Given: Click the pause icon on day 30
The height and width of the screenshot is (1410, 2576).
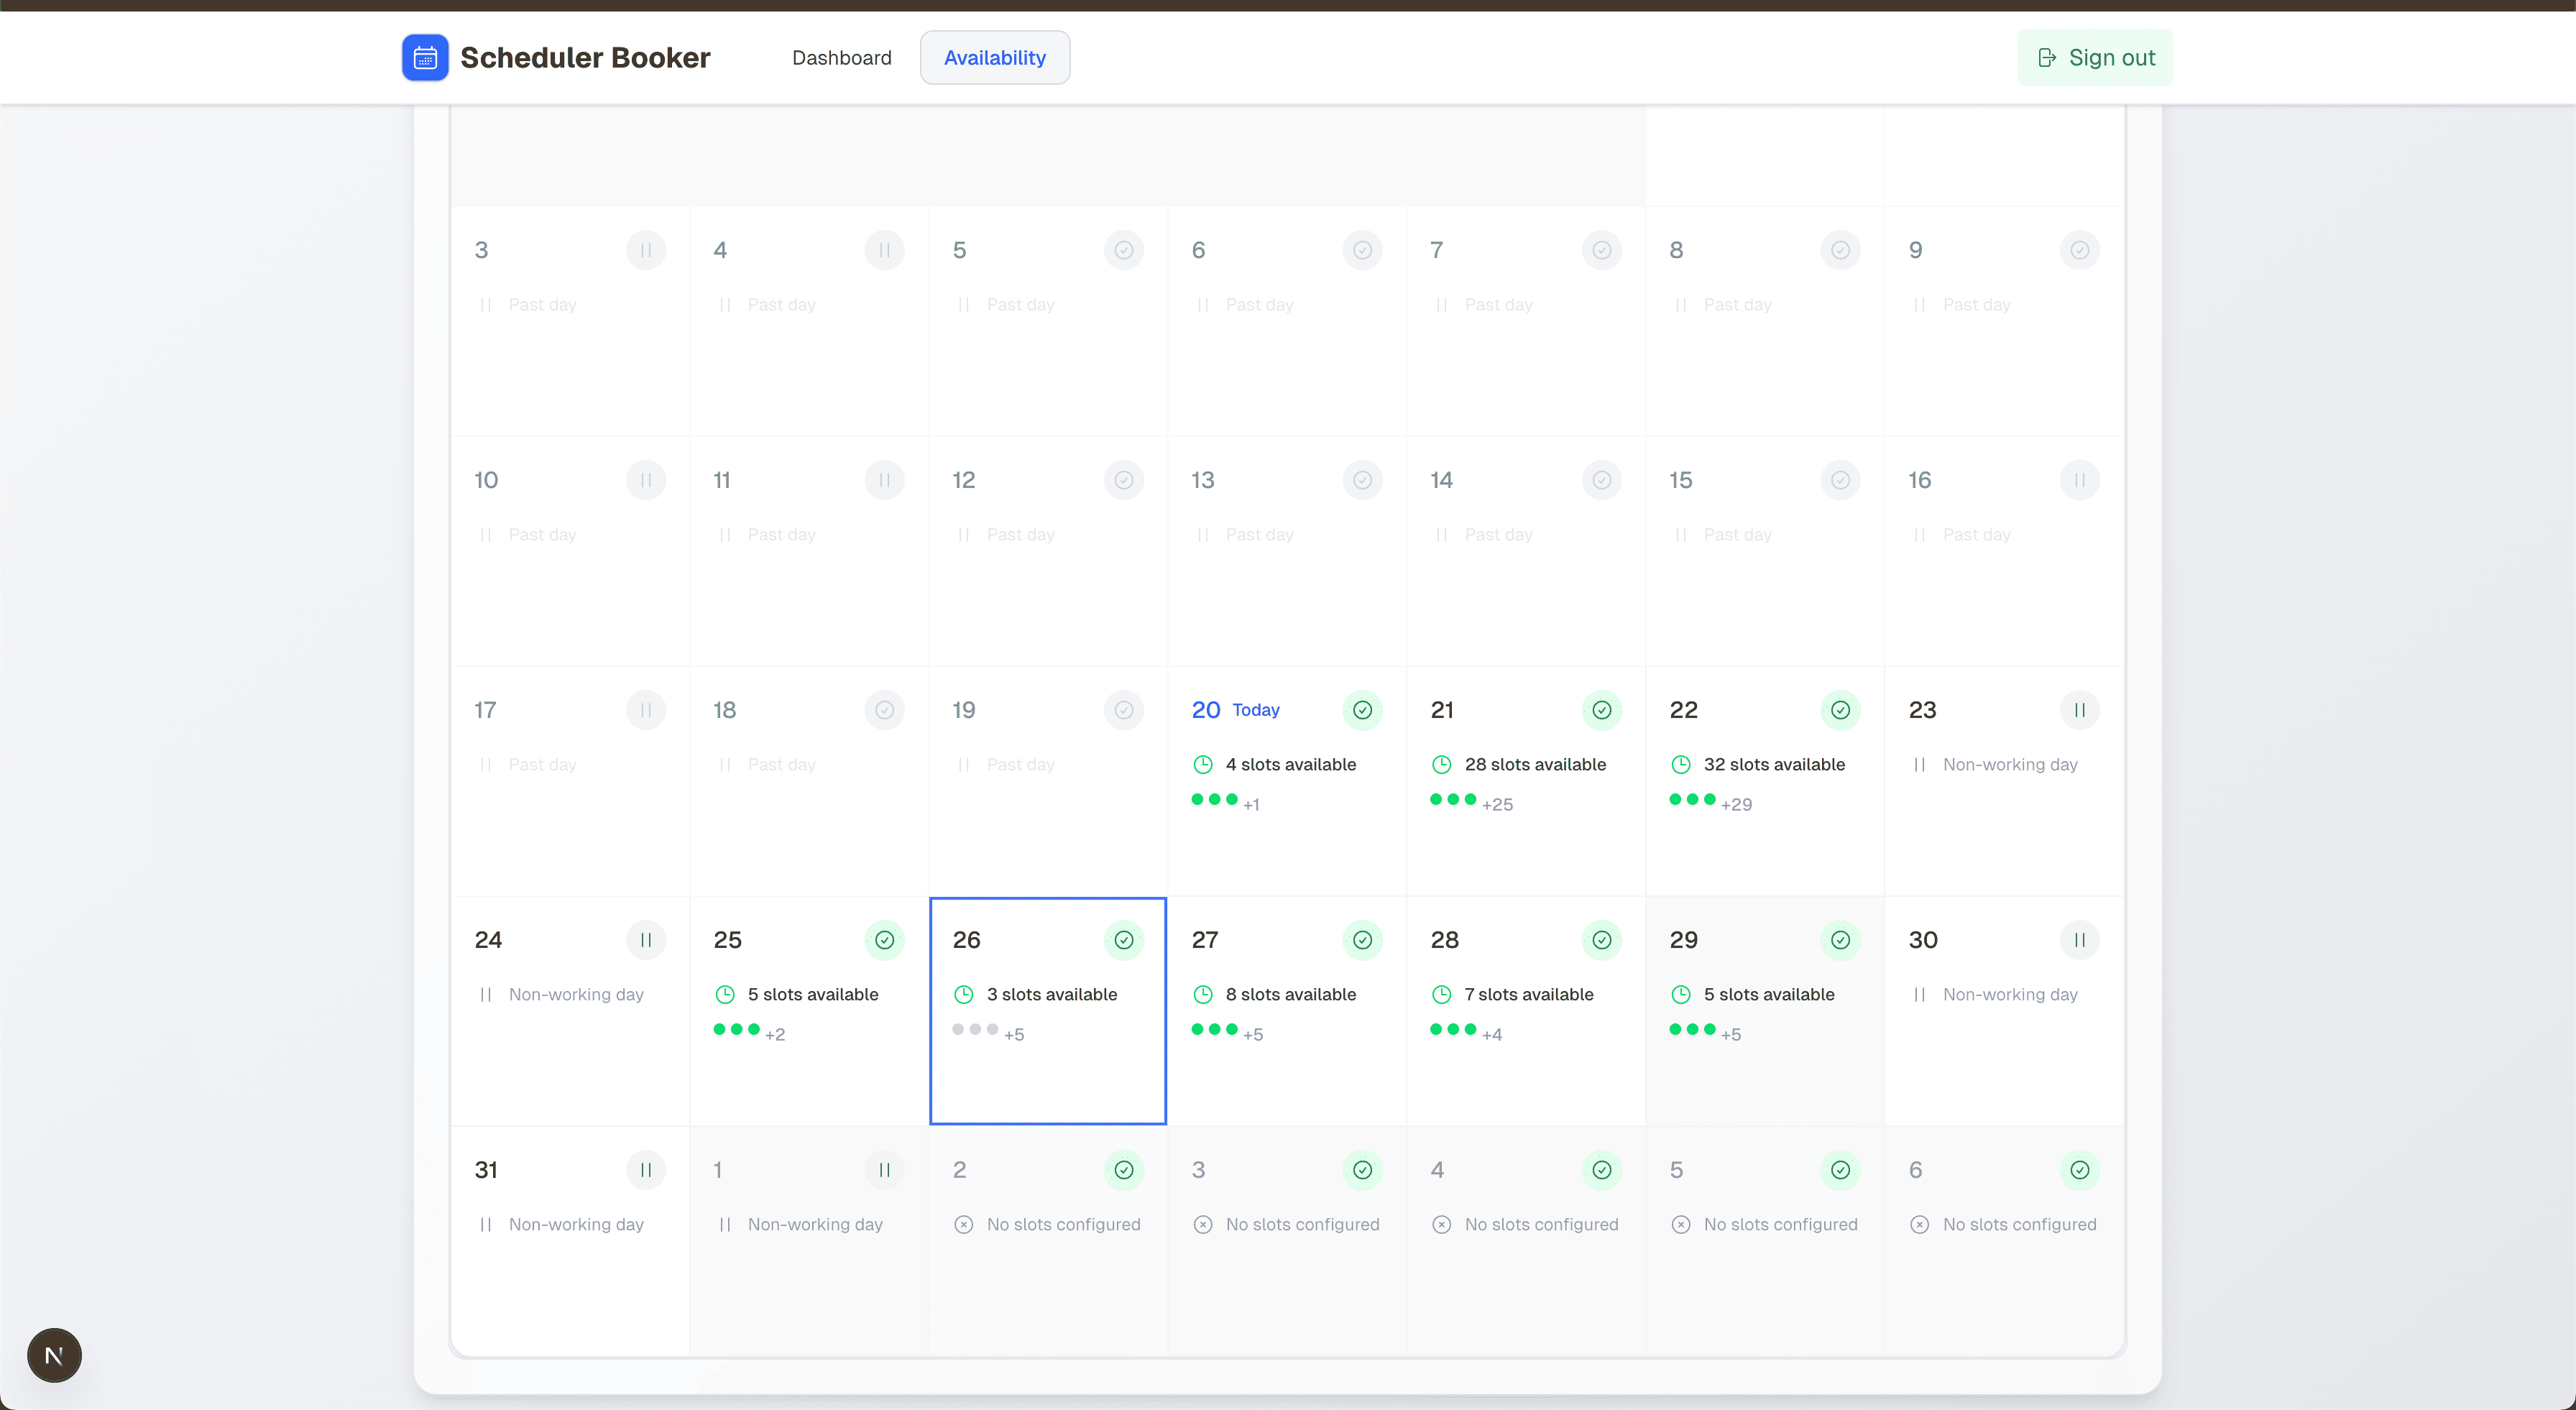Looking at the screenshot, I should coord(2079,940).
